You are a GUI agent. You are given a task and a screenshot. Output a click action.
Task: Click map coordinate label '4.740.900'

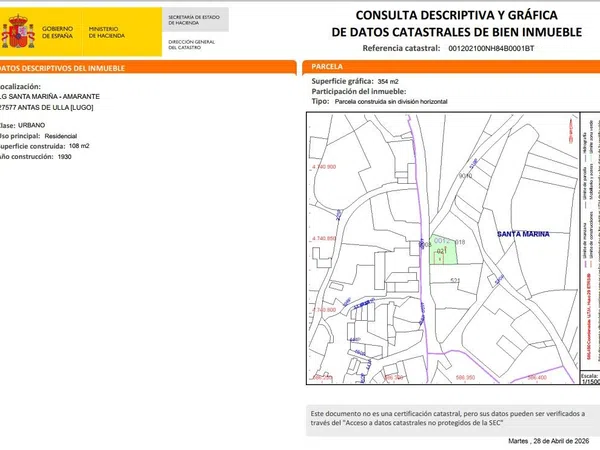pyautogui.click(x=324, y=167)
